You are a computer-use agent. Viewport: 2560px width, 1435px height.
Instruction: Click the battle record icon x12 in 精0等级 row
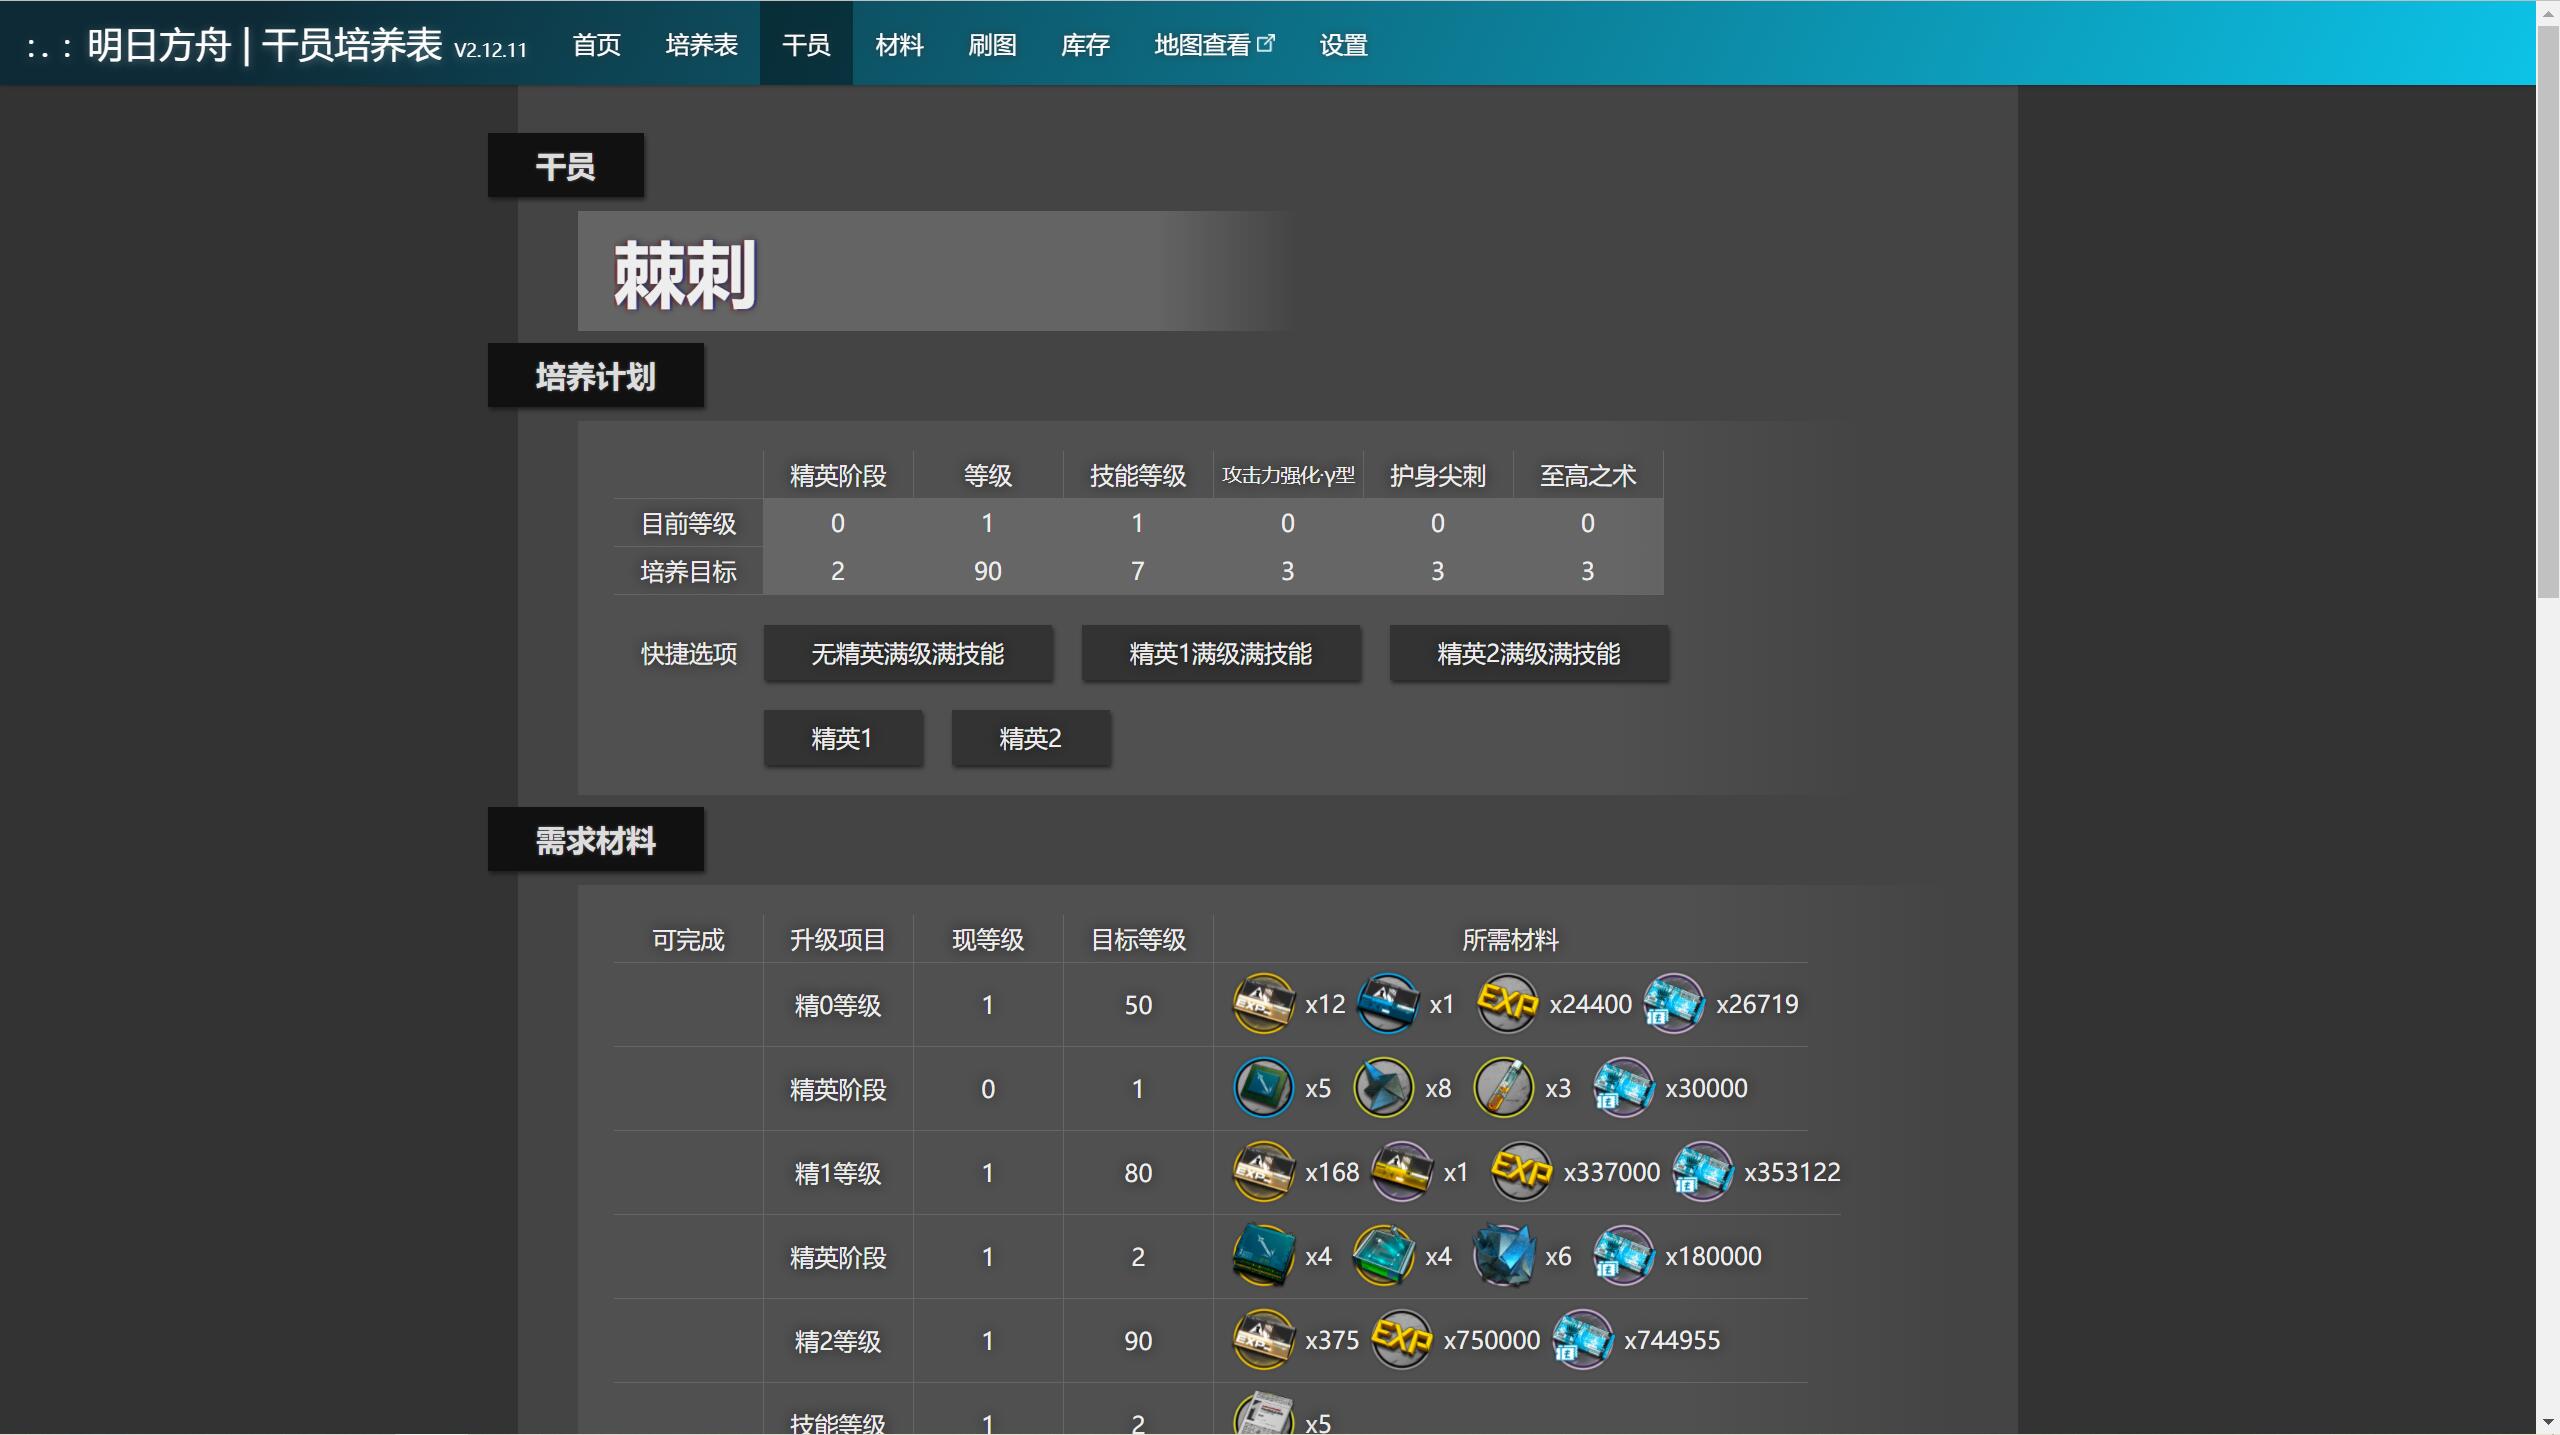[x=1264, y=1003]
